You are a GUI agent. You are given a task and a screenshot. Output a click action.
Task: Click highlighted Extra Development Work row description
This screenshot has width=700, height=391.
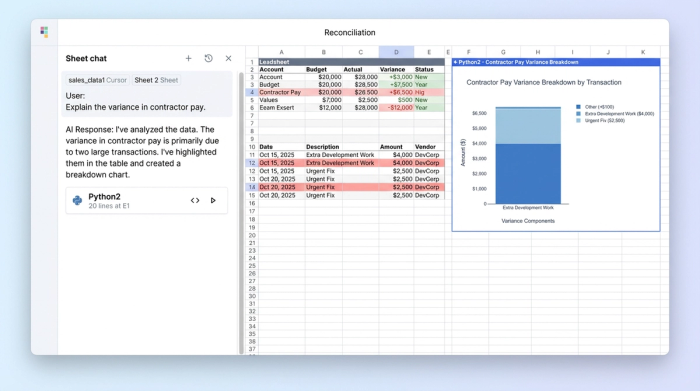point(340,163)
